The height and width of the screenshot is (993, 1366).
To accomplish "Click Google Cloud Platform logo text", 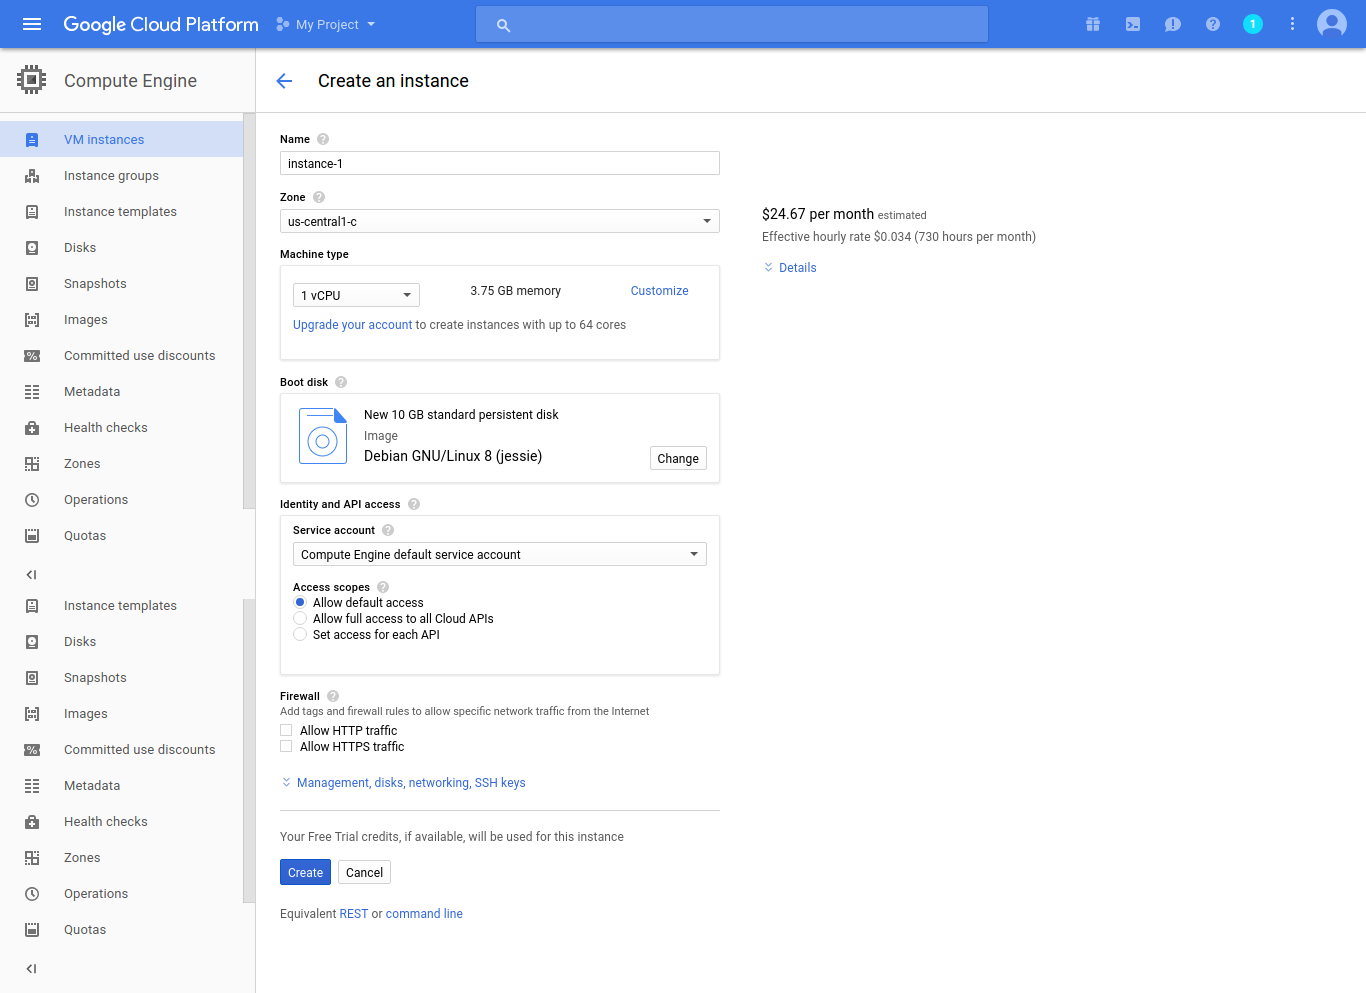I will [161, 24].
